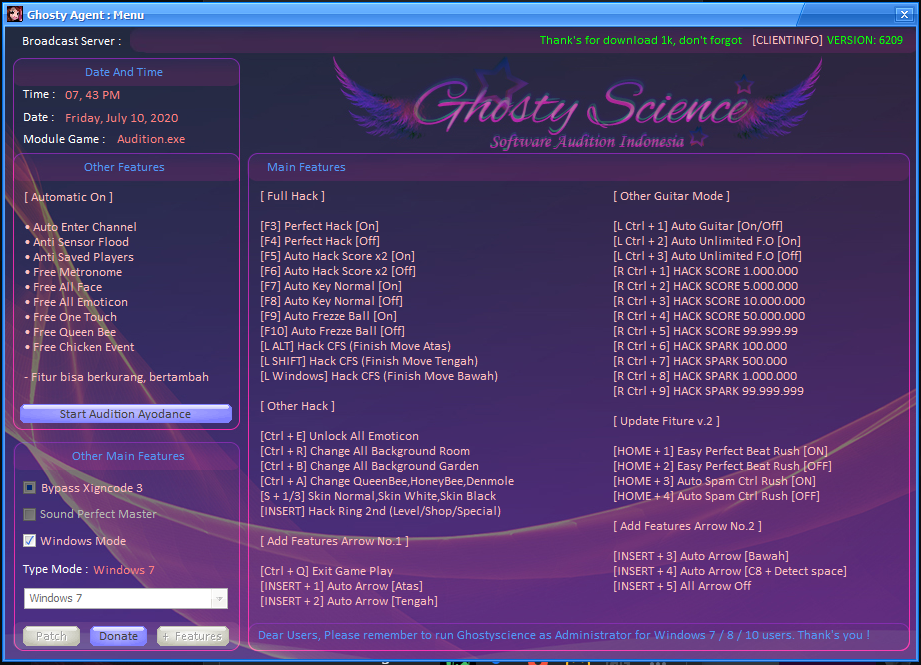Click the Ghosty Agent title bar icon
This screenshot has height=665, width=921.
click(x=15, y=15)
